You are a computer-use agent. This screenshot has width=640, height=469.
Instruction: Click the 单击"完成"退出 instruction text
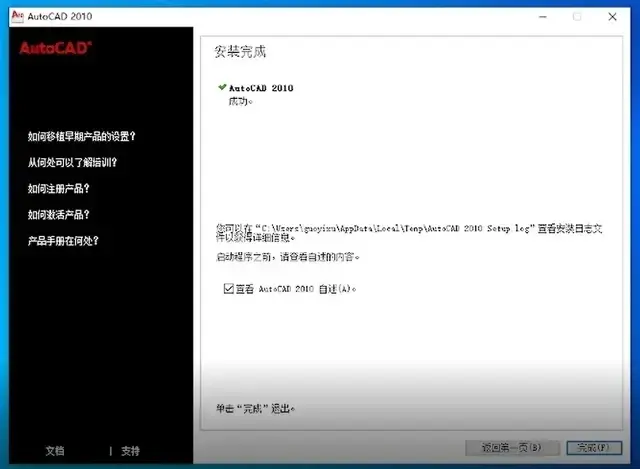[x=255, y=408]
